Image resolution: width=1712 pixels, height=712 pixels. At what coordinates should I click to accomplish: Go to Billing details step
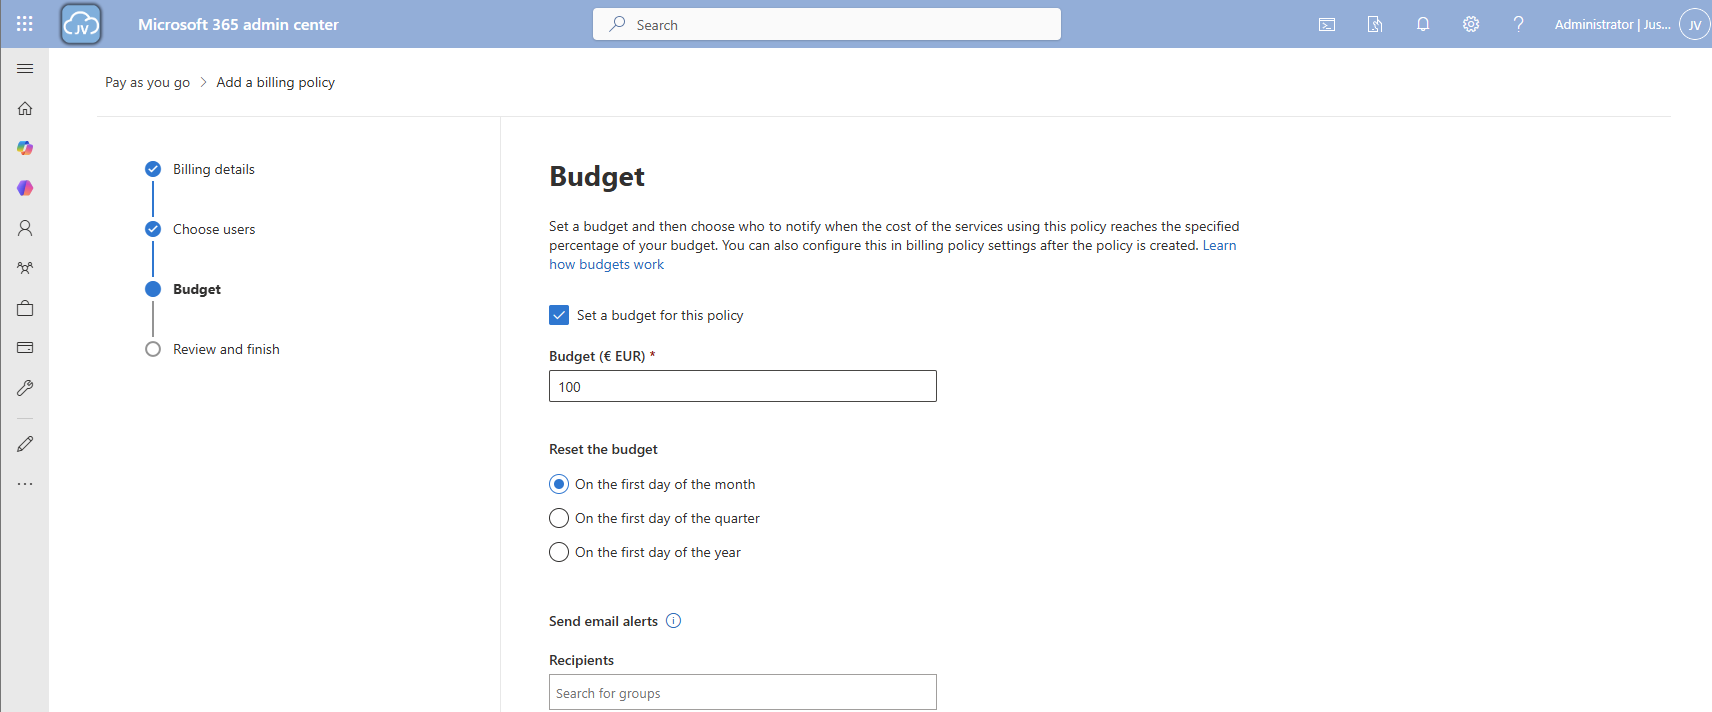[x=213, y=169]
